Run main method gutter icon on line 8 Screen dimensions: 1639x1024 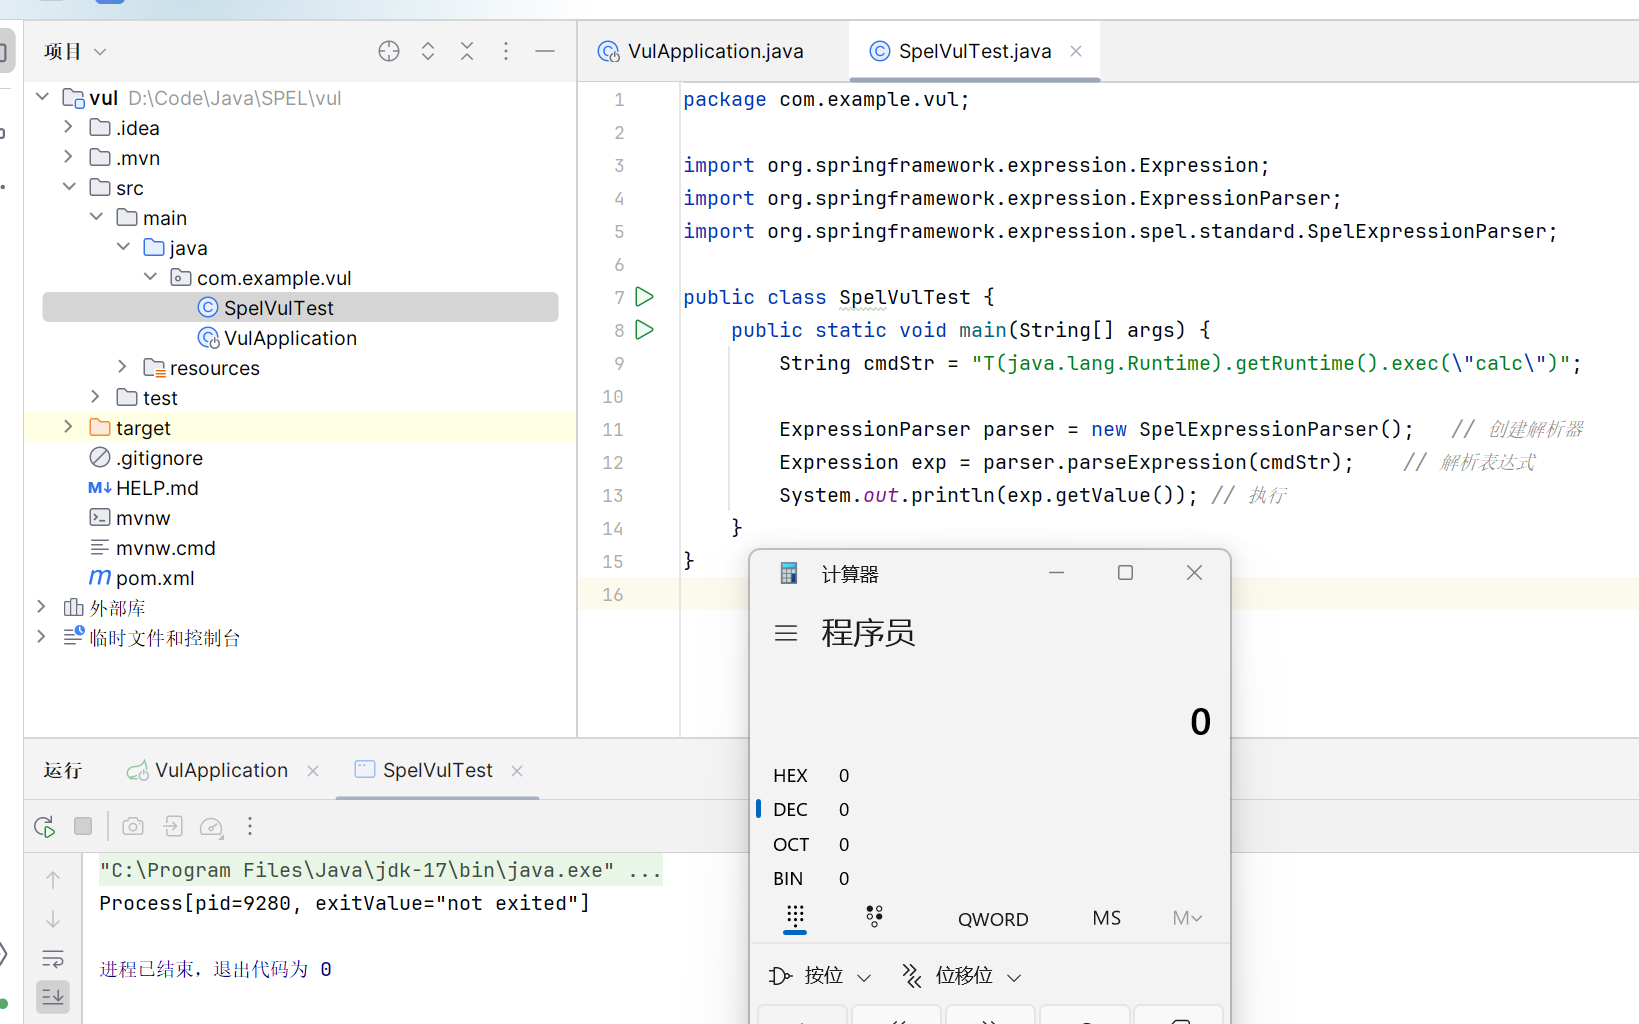(x=645, y=330)
